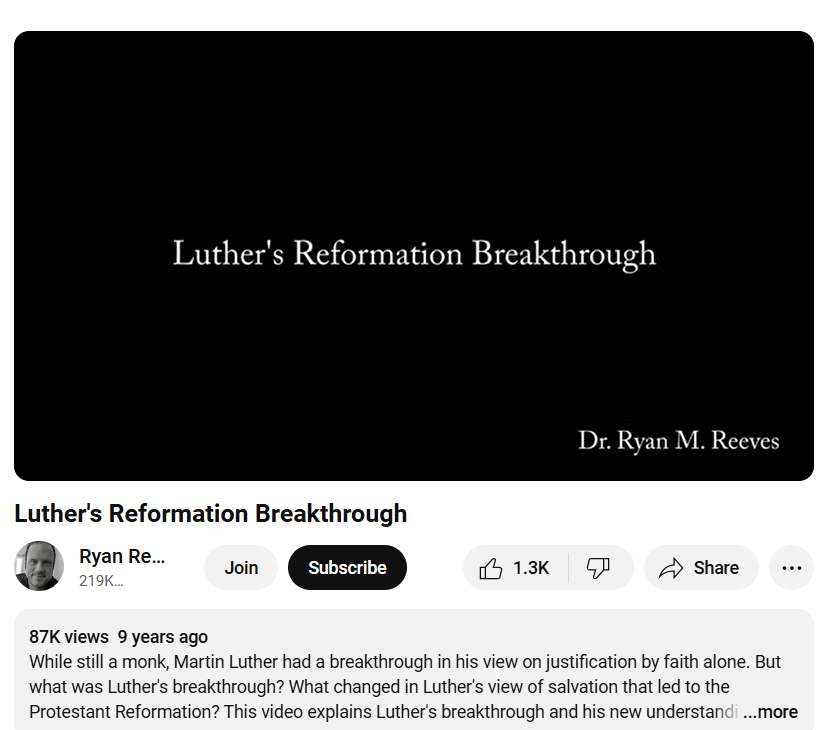Click the 87K views text
Viewport: 830px width, 730px height.
[x=69, y=637]
